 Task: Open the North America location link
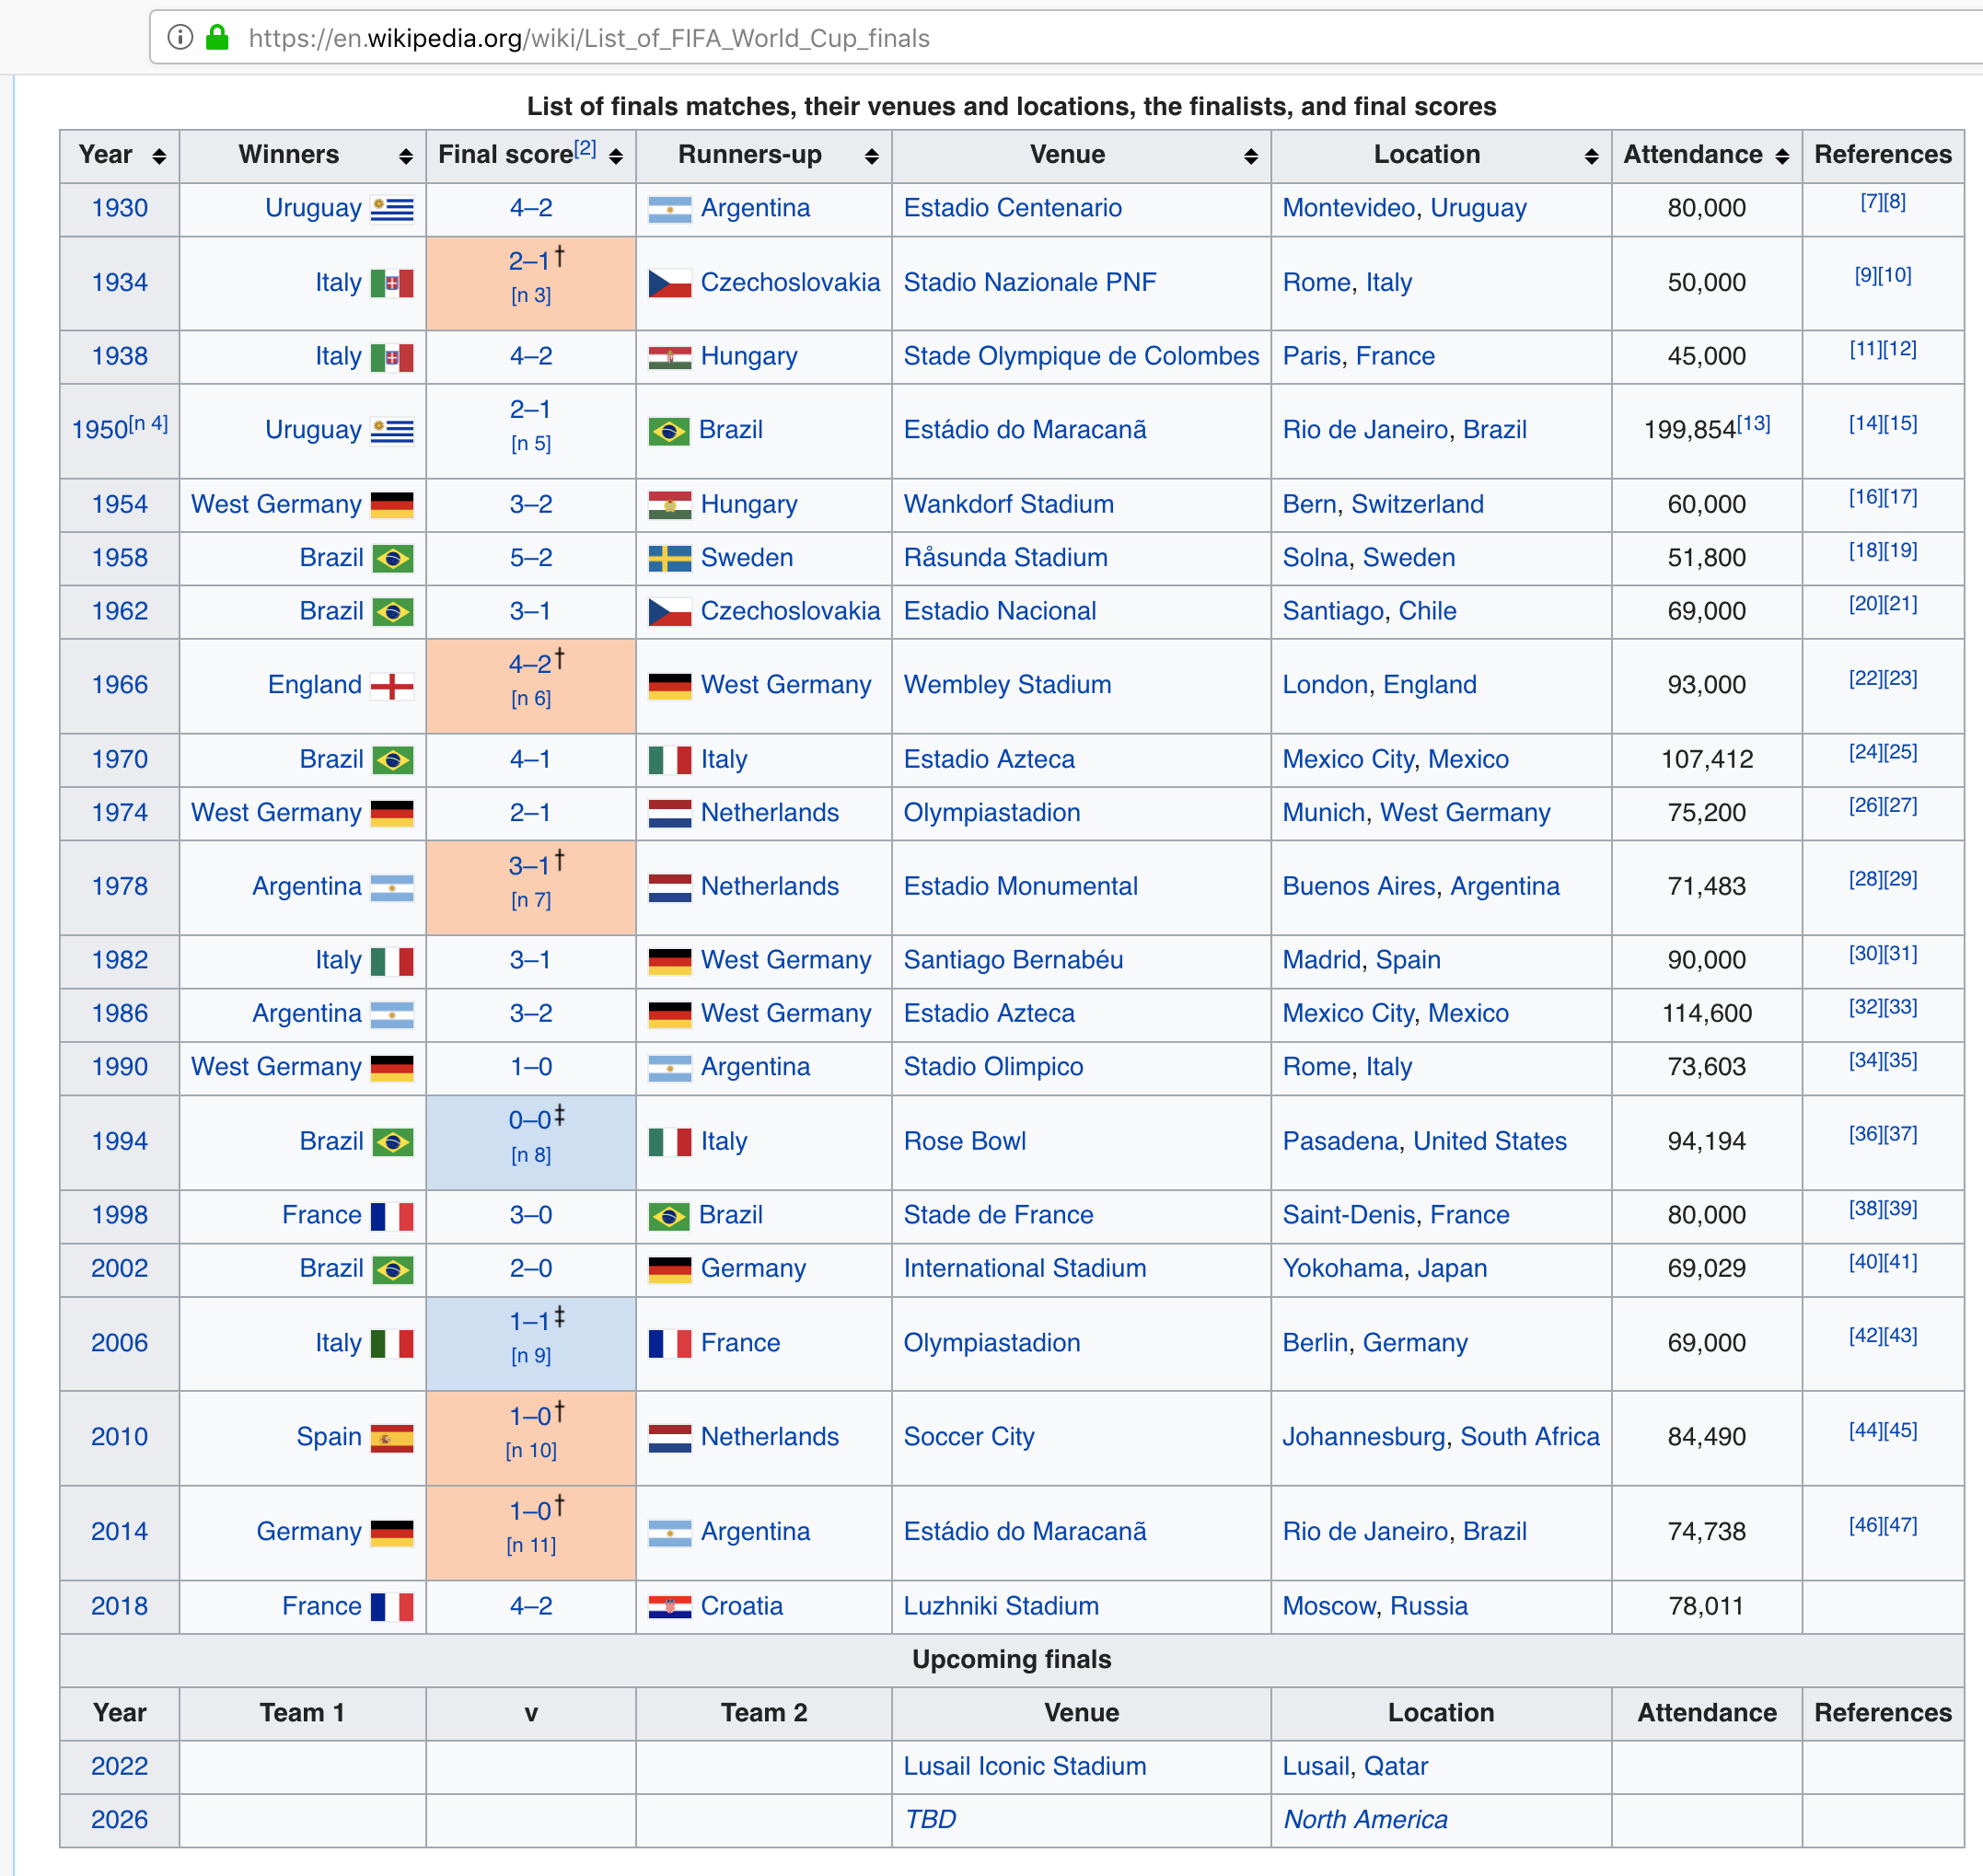click(x=1365, y=1819)
